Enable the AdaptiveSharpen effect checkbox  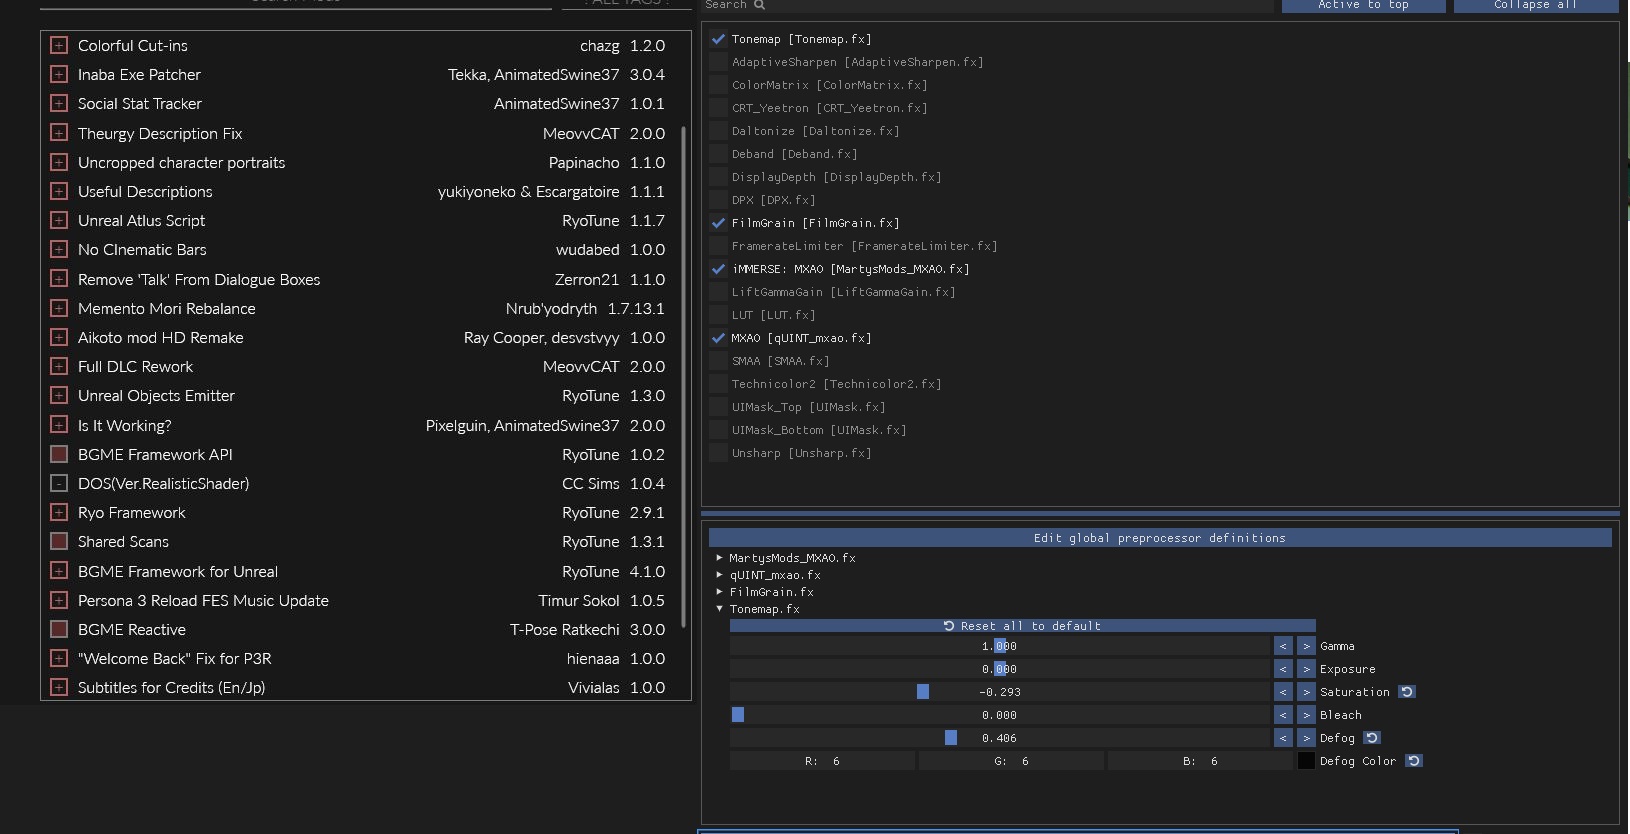tap(718, 62)
